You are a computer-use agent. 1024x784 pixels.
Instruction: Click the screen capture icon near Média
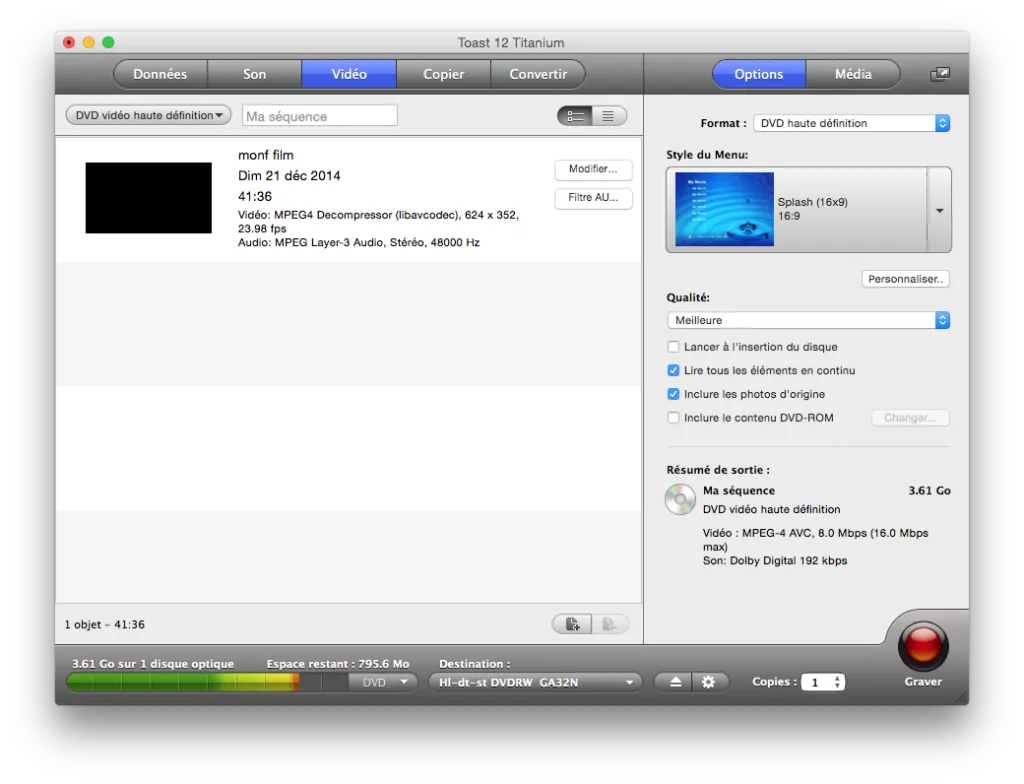[939, 73]
